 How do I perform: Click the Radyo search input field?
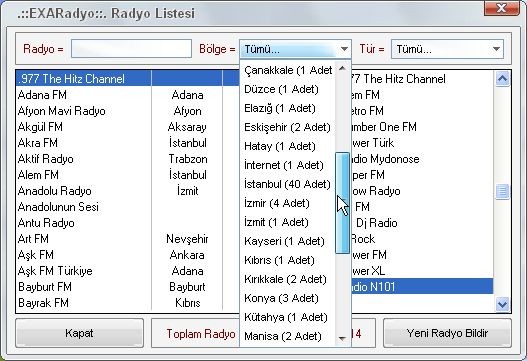(131, 49)
